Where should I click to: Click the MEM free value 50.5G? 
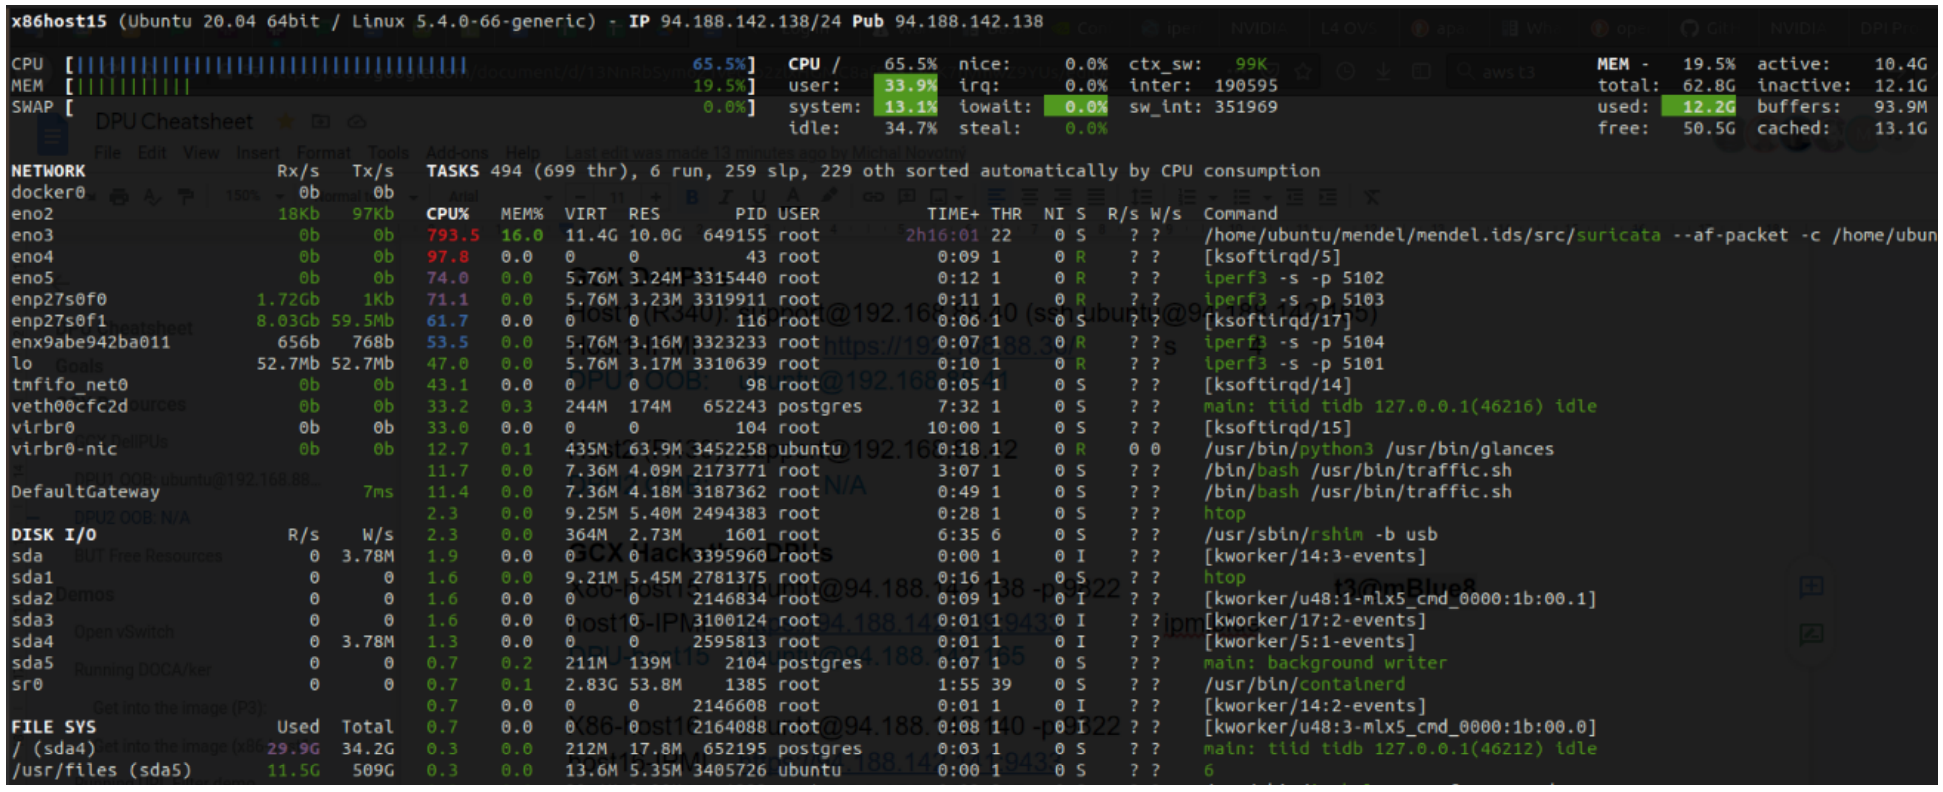[1708, 128]
